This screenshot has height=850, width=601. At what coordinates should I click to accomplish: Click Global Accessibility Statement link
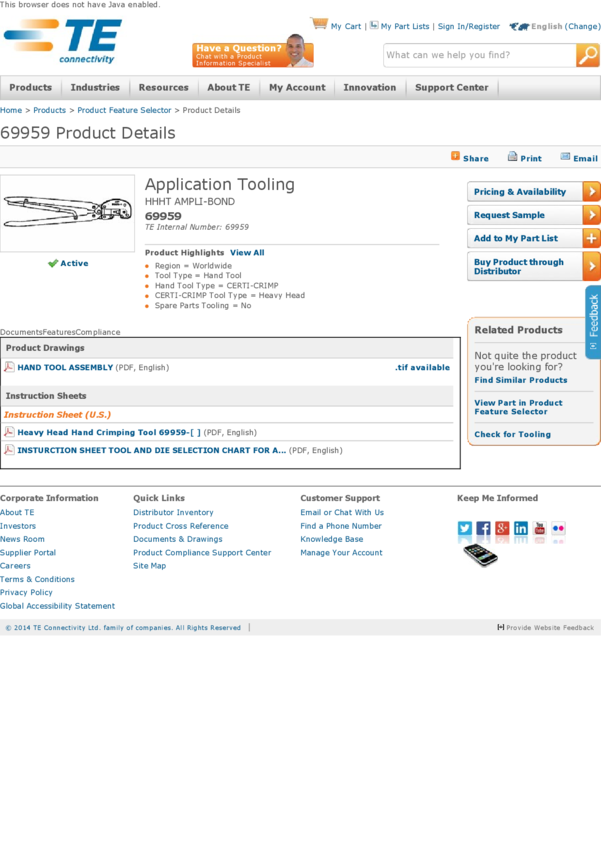[x=57, y=606]
